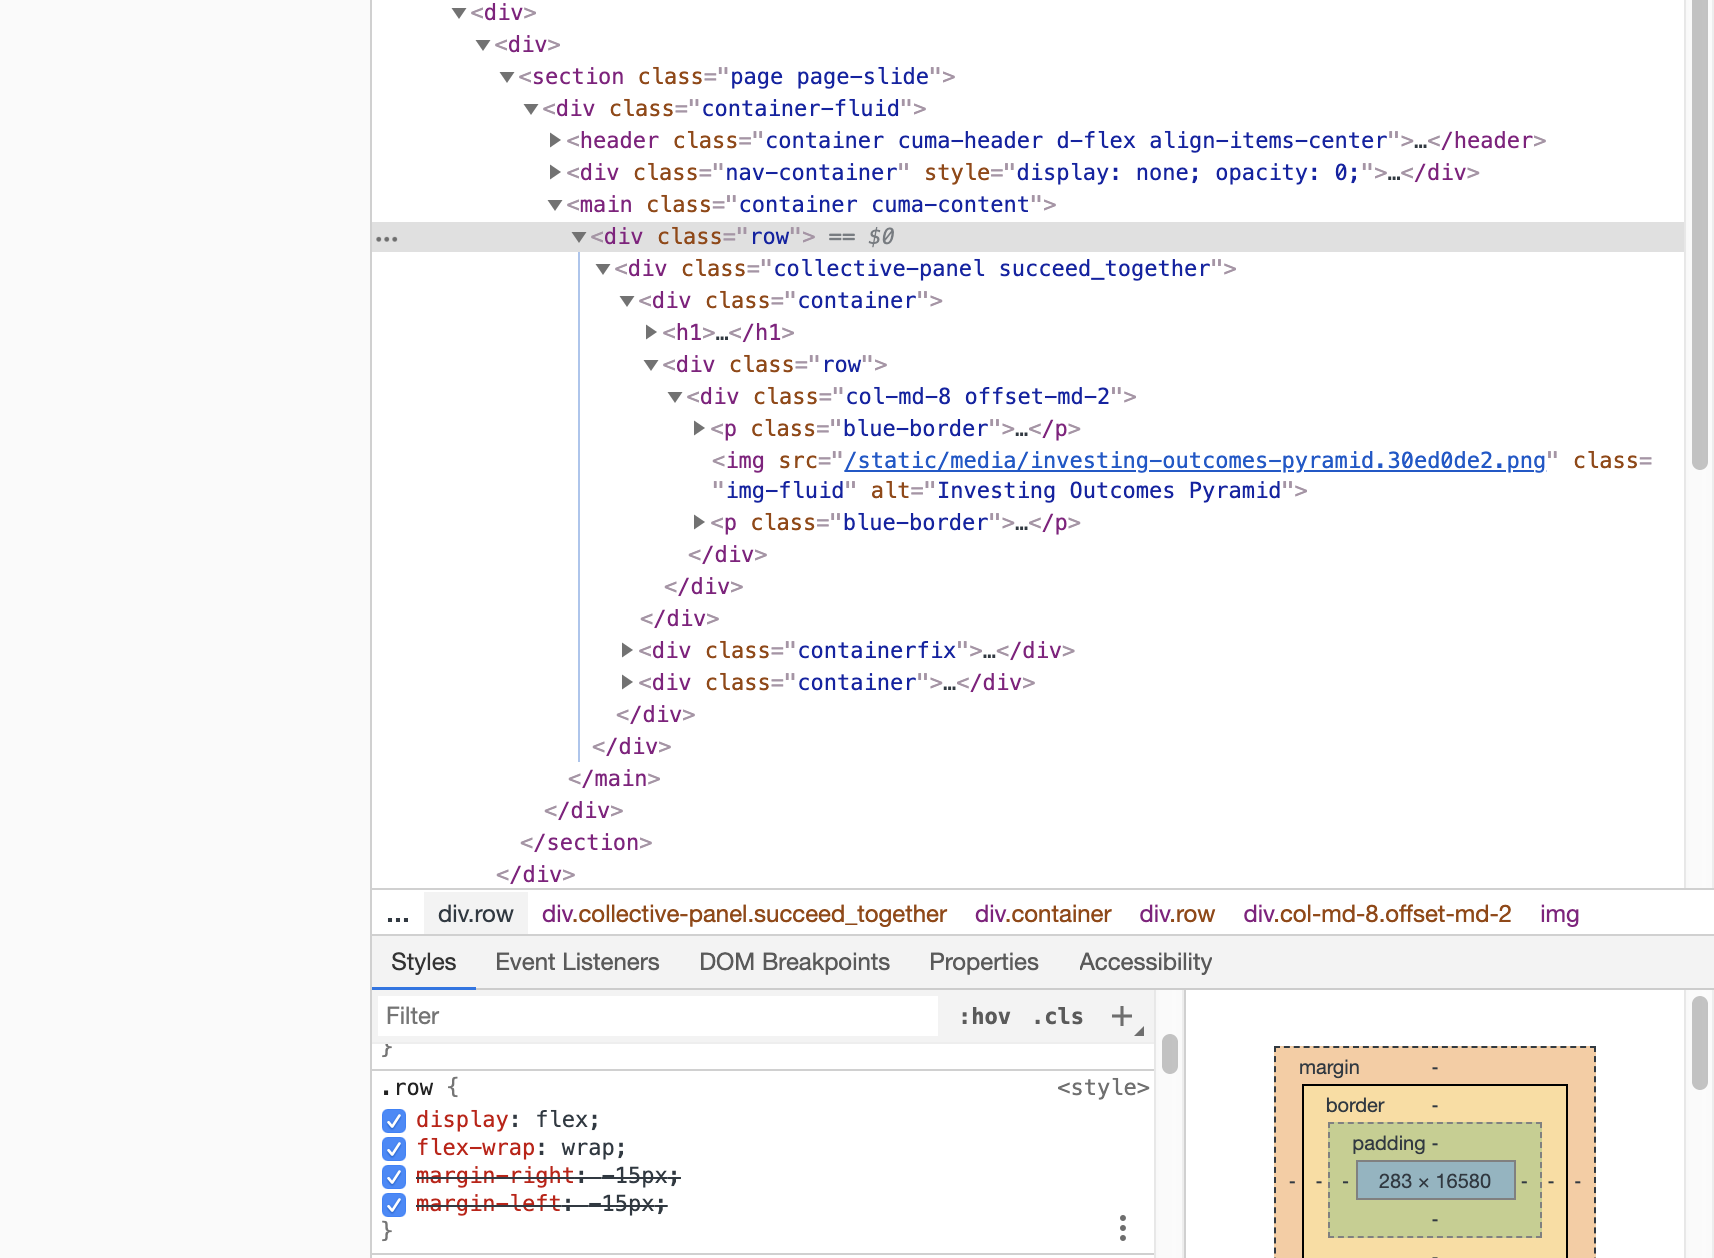Click the <style> source link in .row rule
Image resolution: width=1714 pixels, height=1258 pixels.
[x=1103, y=1087]
